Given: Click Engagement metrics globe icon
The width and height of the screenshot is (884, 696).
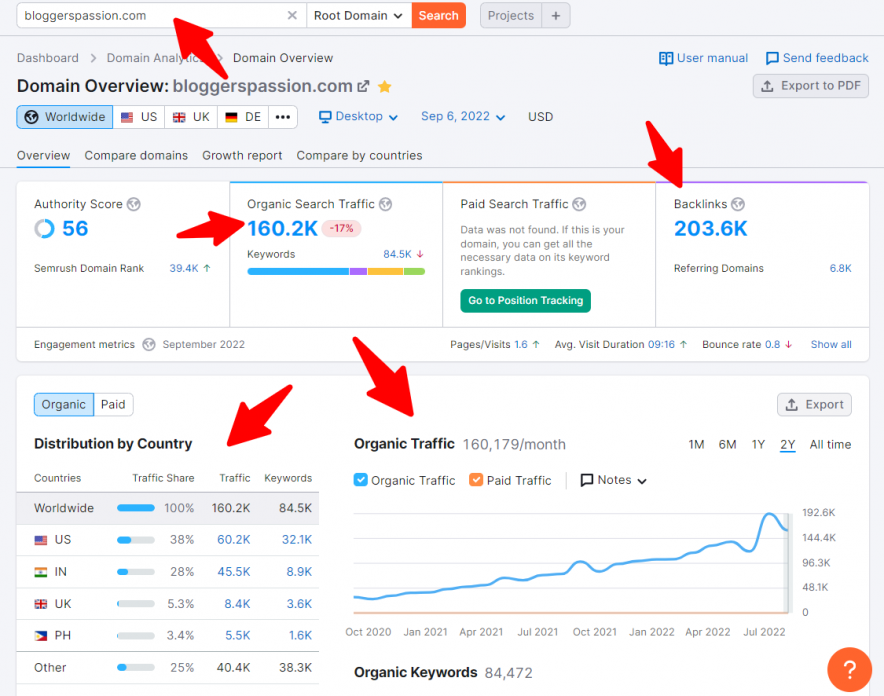Looking at the screenshot, I should [149, 344].
